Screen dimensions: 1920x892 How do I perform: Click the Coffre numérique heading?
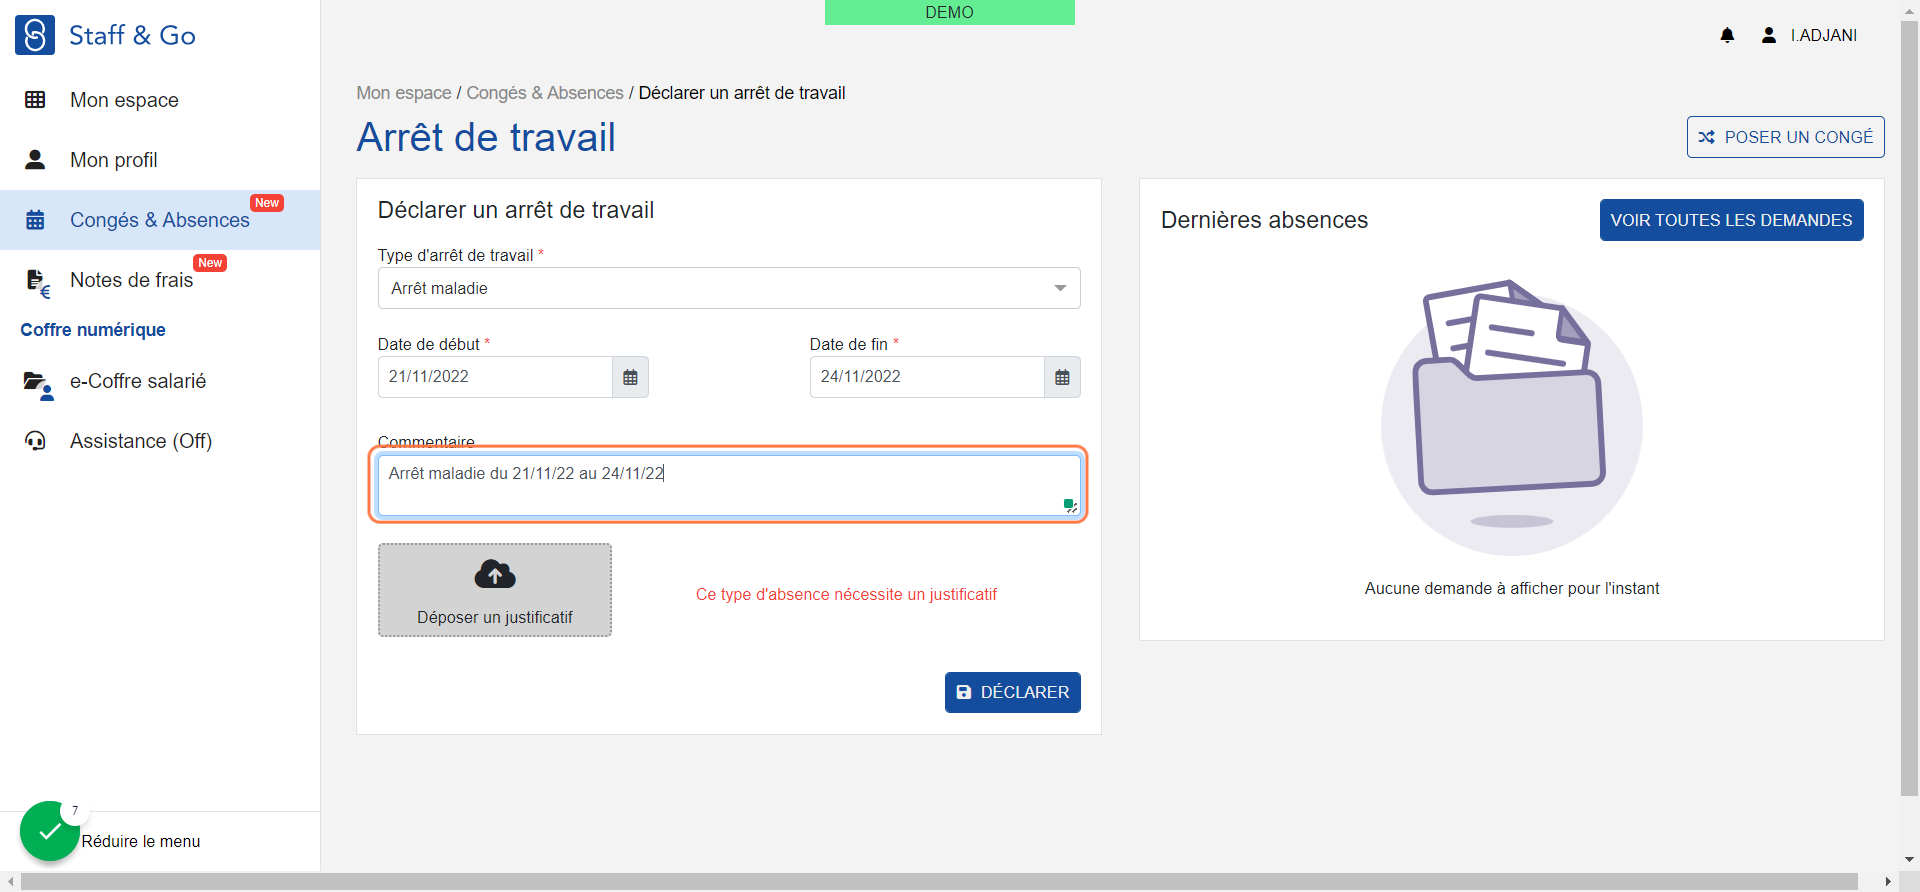[x=93, y=330]
